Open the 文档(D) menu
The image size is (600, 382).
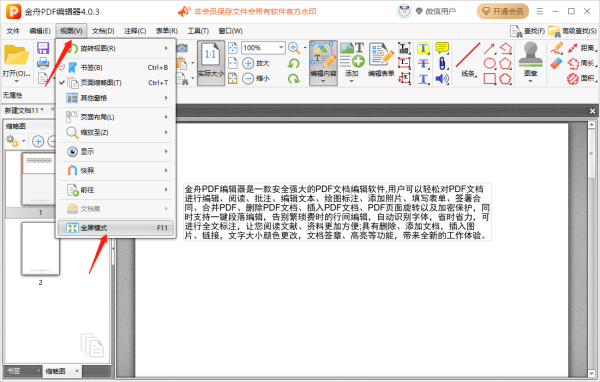103,31
